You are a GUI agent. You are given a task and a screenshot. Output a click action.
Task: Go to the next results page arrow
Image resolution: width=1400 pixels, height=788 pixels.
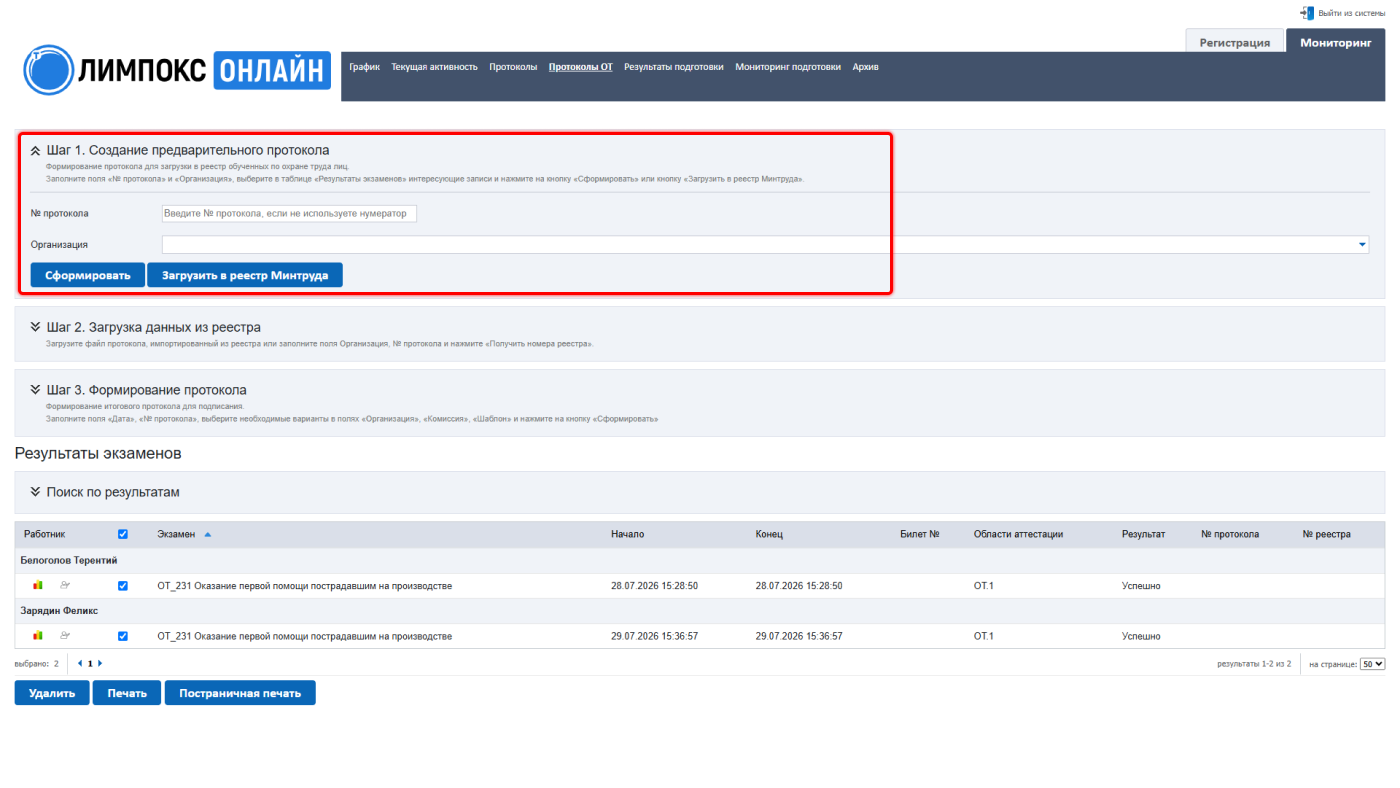coord(100,663)
